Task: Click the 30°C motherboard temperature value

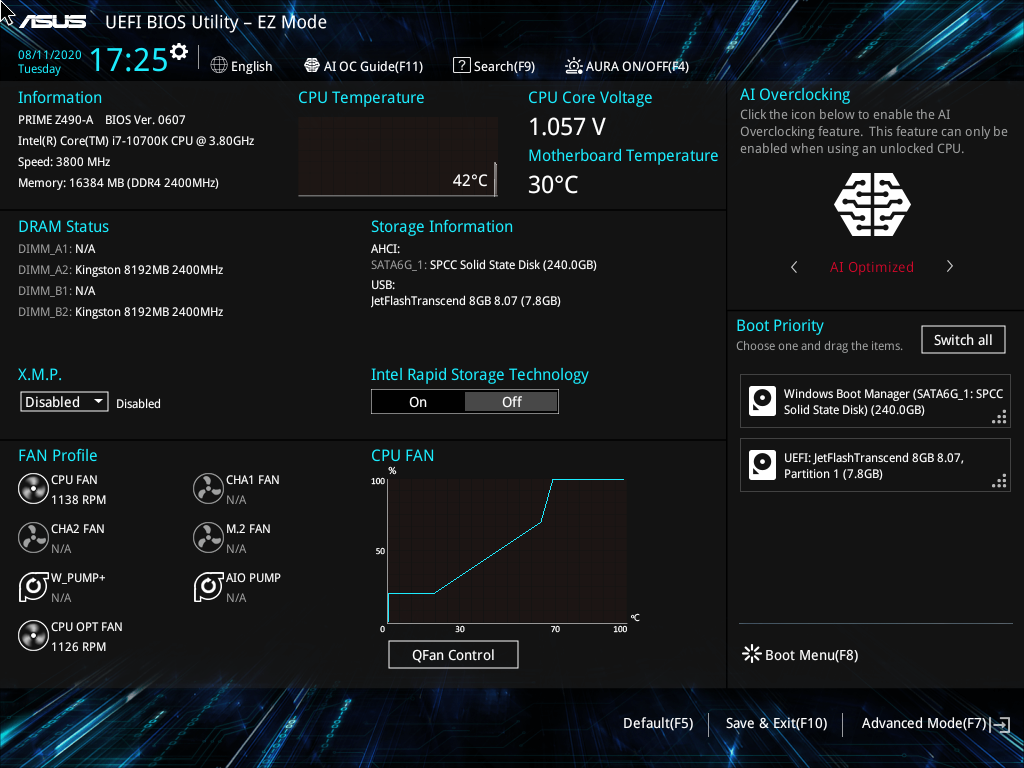Action: tap(553, 185)
